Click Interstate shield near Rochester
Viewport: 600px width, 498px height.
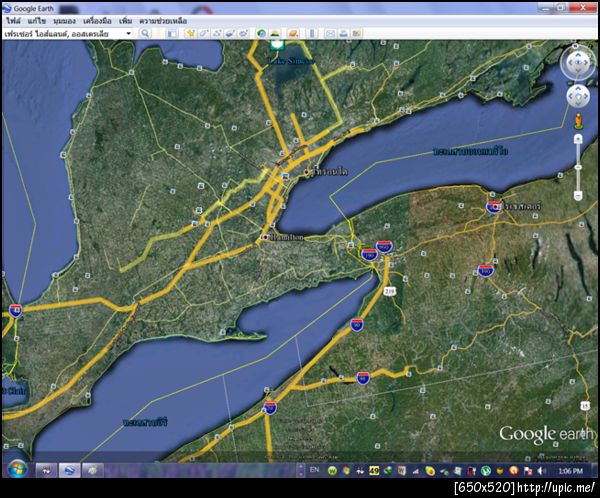(492, 207)
